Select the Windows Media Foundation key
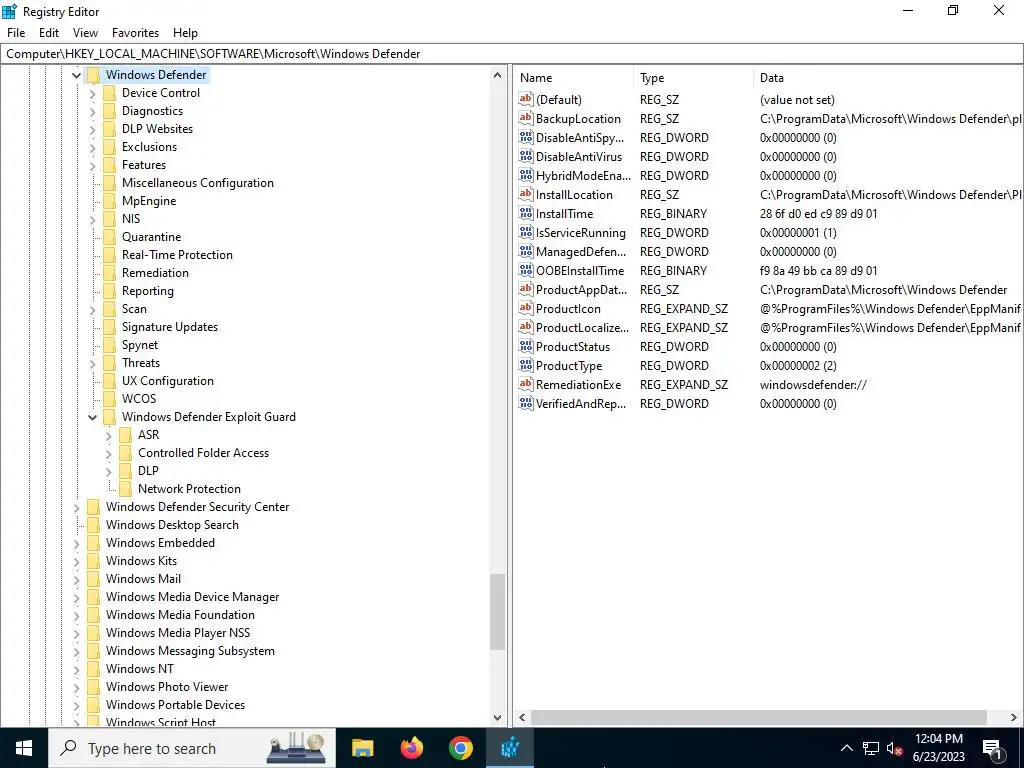 pyautogui.click(x=180, y=615)
